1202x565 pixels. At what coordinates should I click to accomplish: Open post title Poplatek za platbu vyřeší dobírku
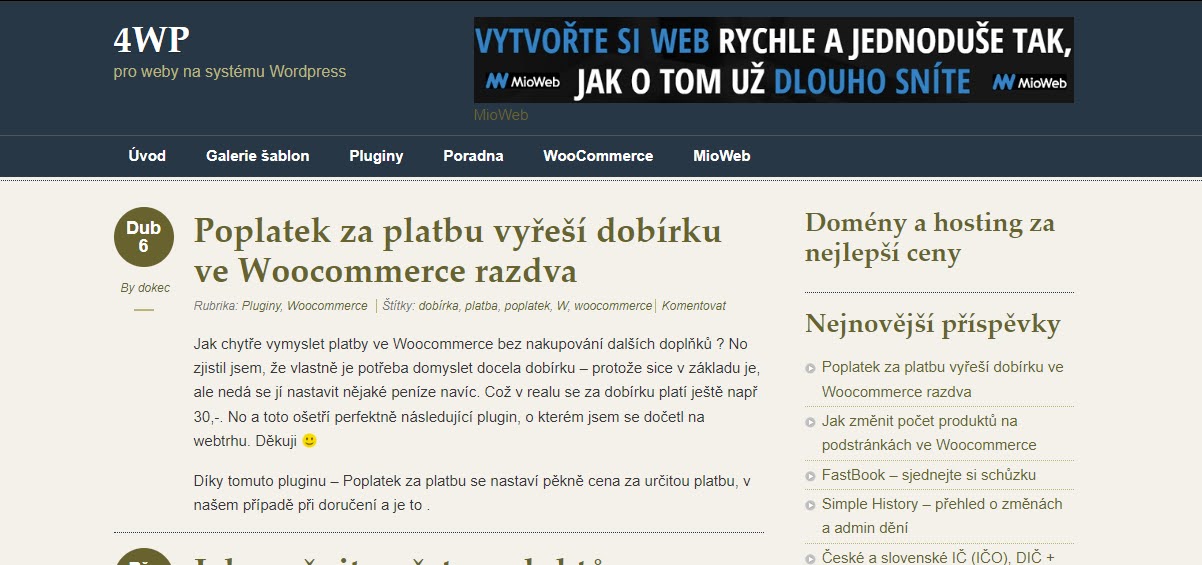pyautogui.click(x=457, y=250)
